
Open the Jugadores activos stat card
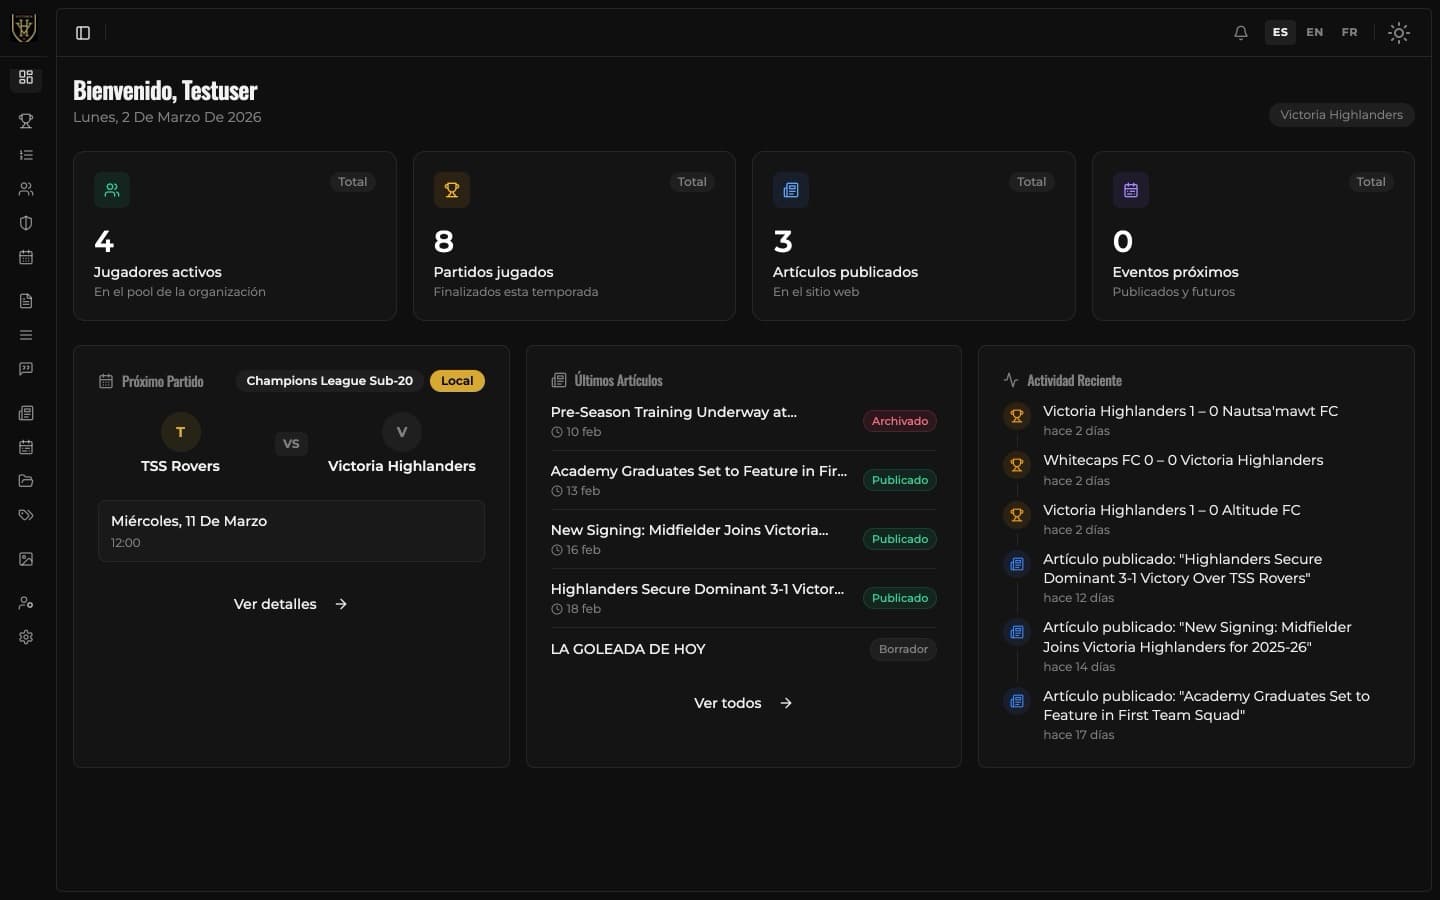(x=234, y=236)
